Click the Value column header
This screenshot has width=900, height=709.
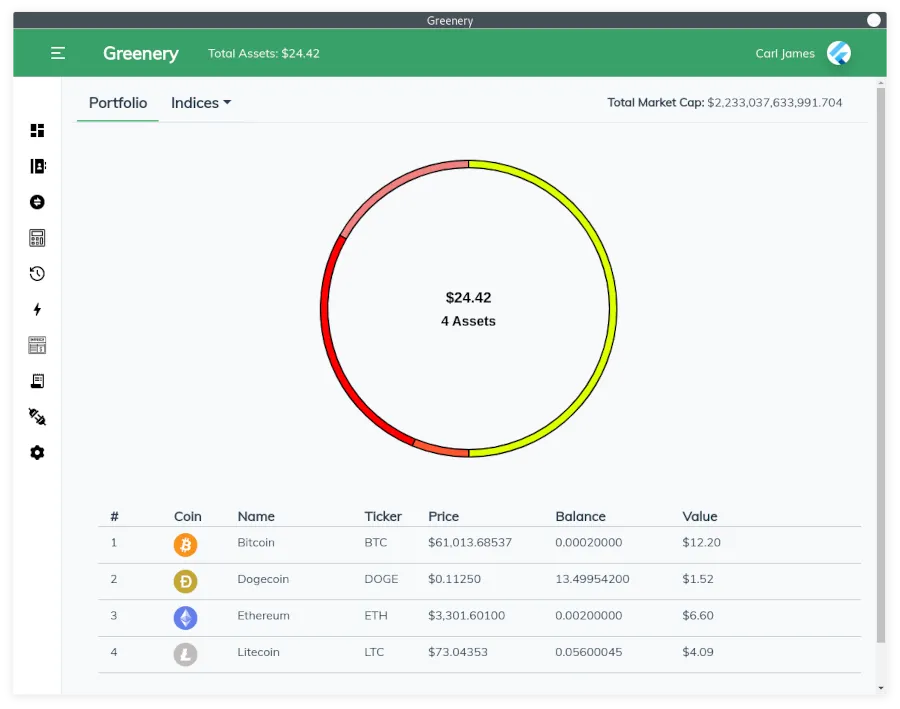point(700,516)
